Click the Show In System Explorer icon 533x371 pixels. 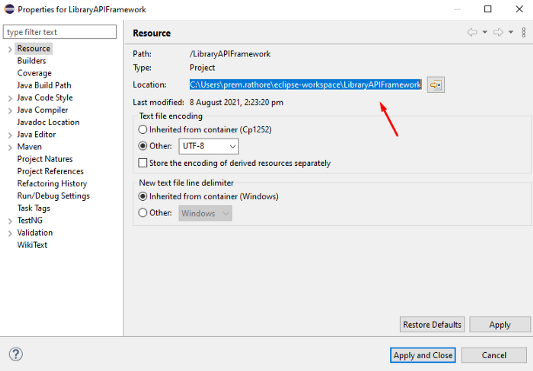[x=435, y=85]
